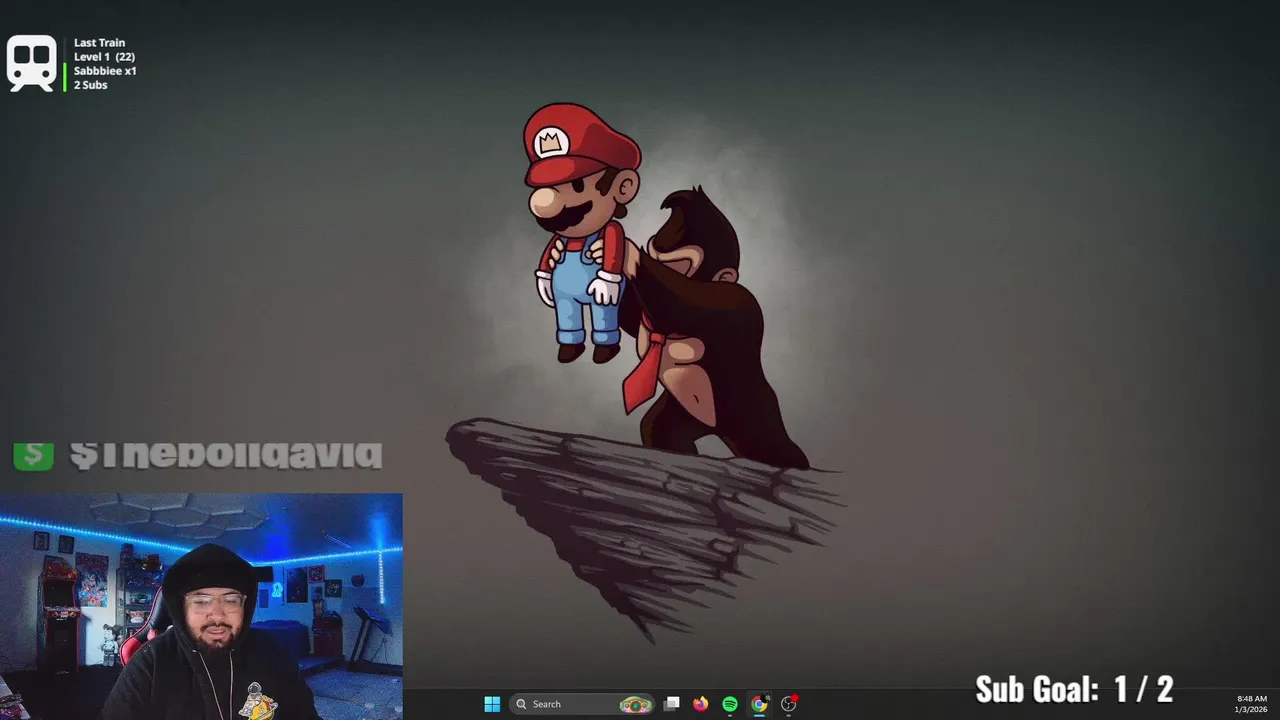The image size is (1280, 720).
Task: Click the 'Sub Goal: 1 / 2' text
Action: coord(1073,689)
